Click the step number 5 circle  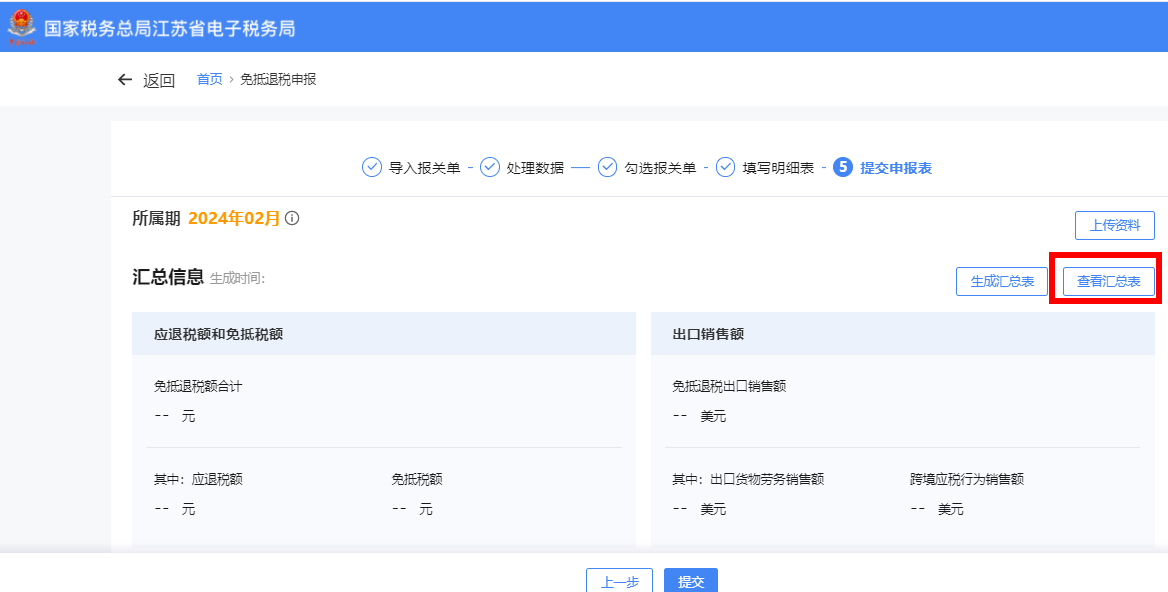842,167
